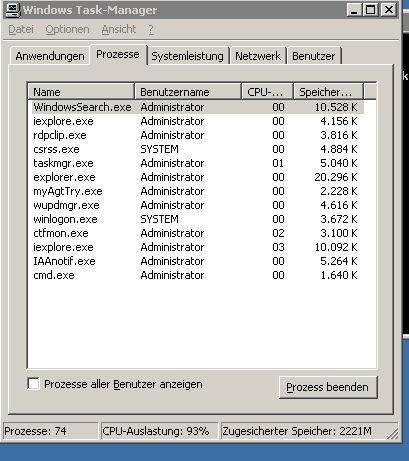Switch to the Benutzer tab
The width and height of the screenshot is (409, 461).
pos(314,56)
